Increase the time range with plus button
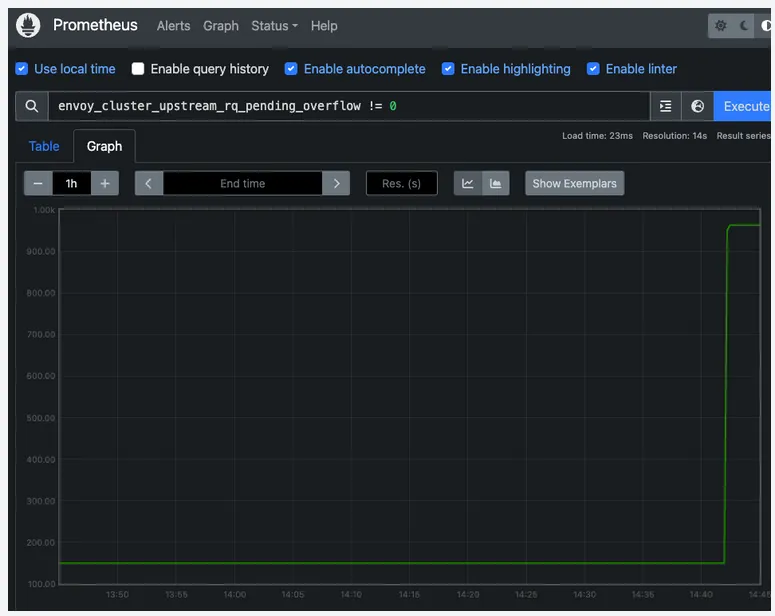775x616 pixels. [x=105, y=183]
